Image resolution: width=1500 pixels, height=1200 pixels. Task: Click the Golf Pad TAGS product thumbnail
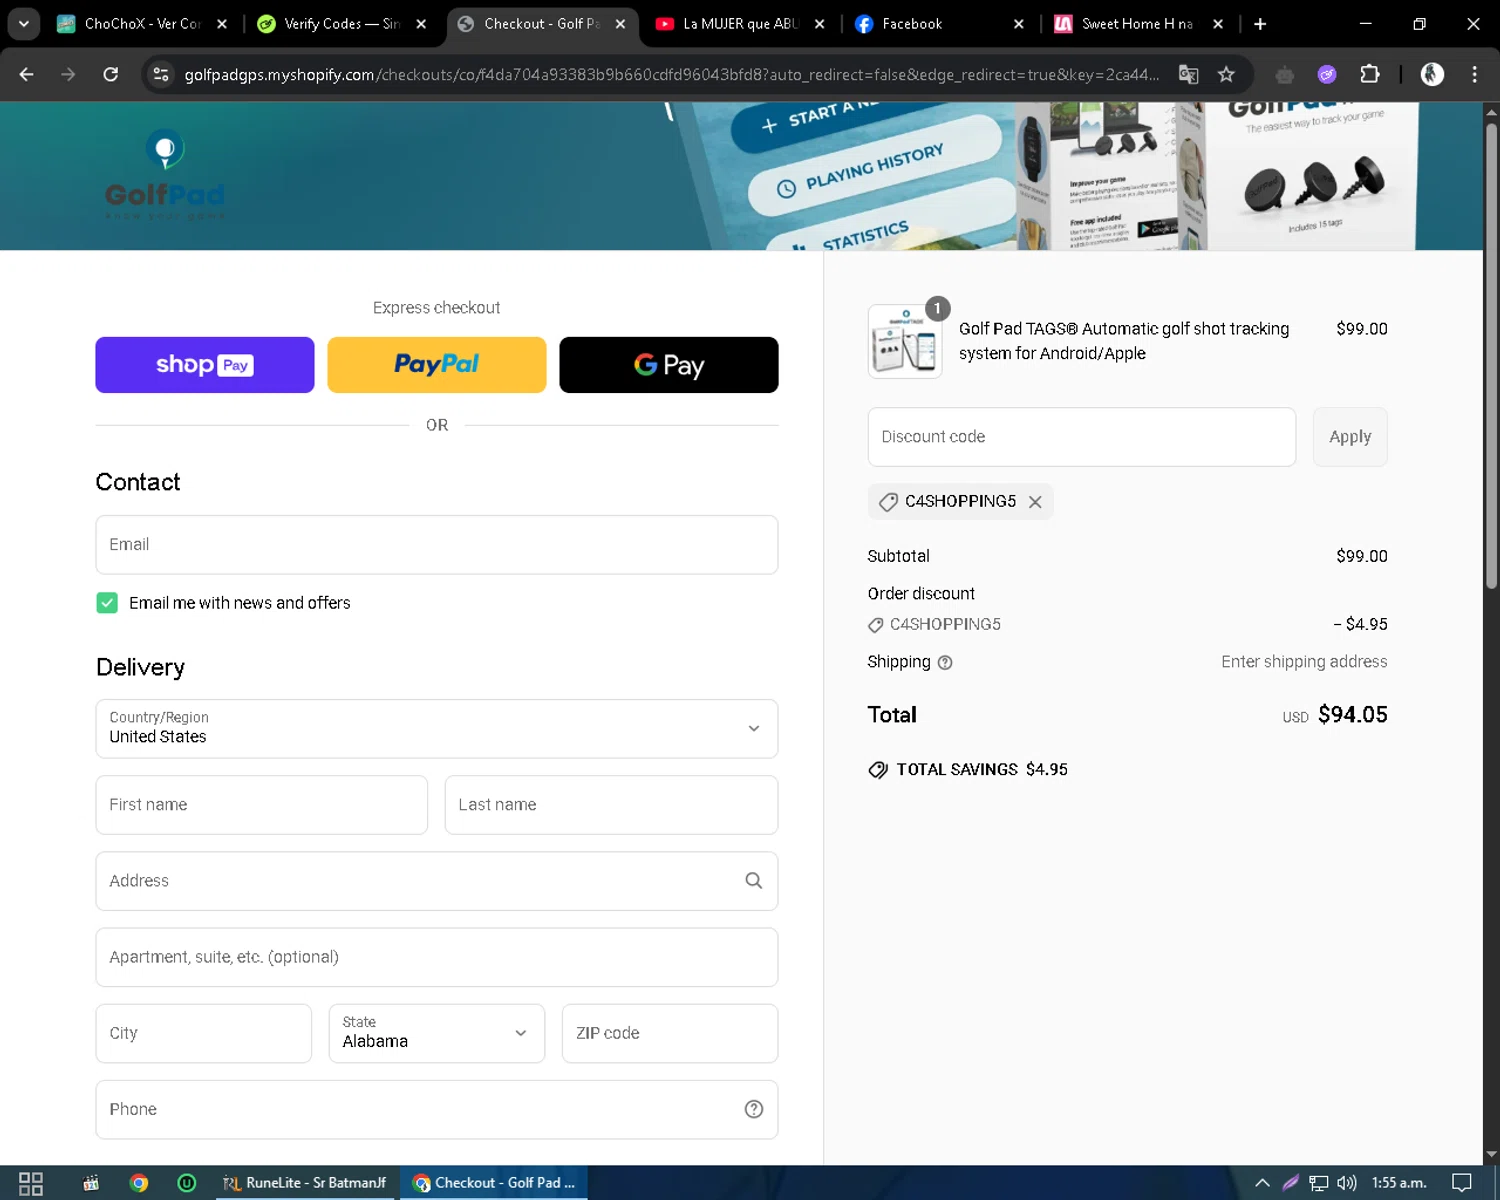coord(905,341)
